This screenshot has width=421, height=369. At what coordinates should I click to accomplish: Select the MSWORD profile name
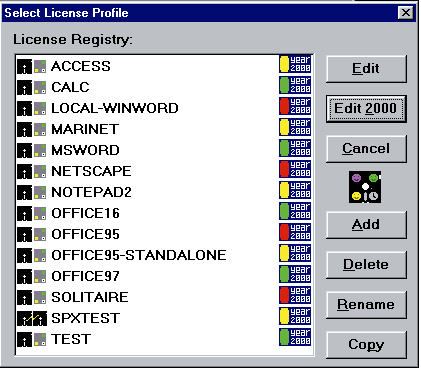(85, 150)
